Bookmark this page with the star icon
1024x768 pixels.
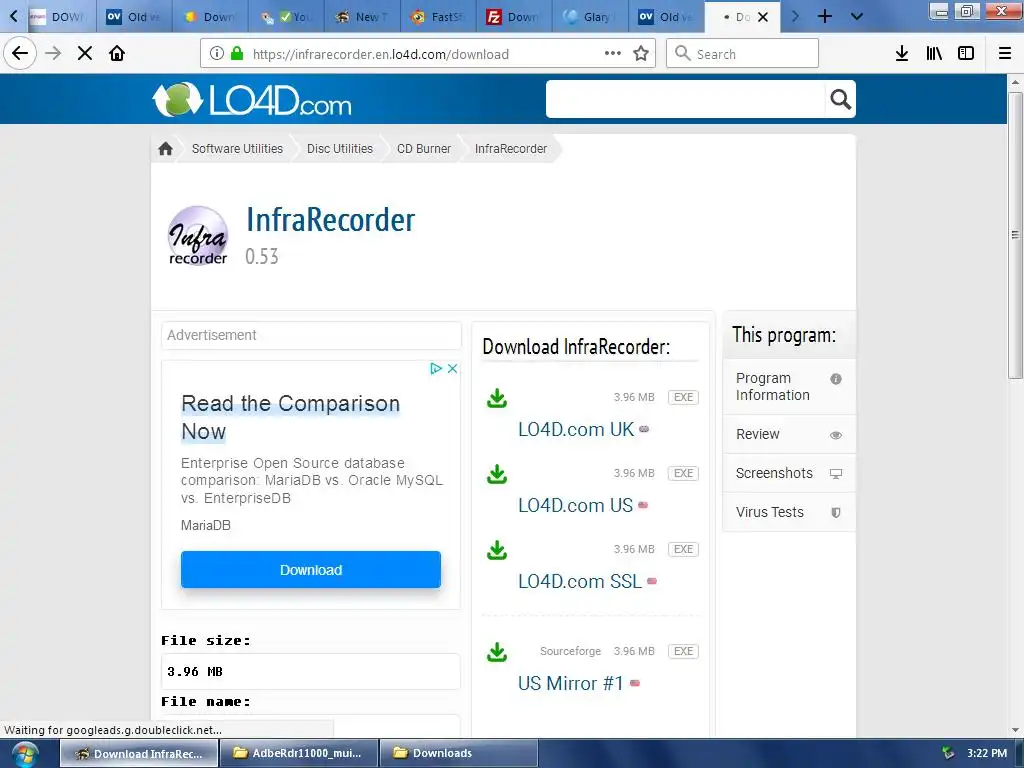(641, 54)
